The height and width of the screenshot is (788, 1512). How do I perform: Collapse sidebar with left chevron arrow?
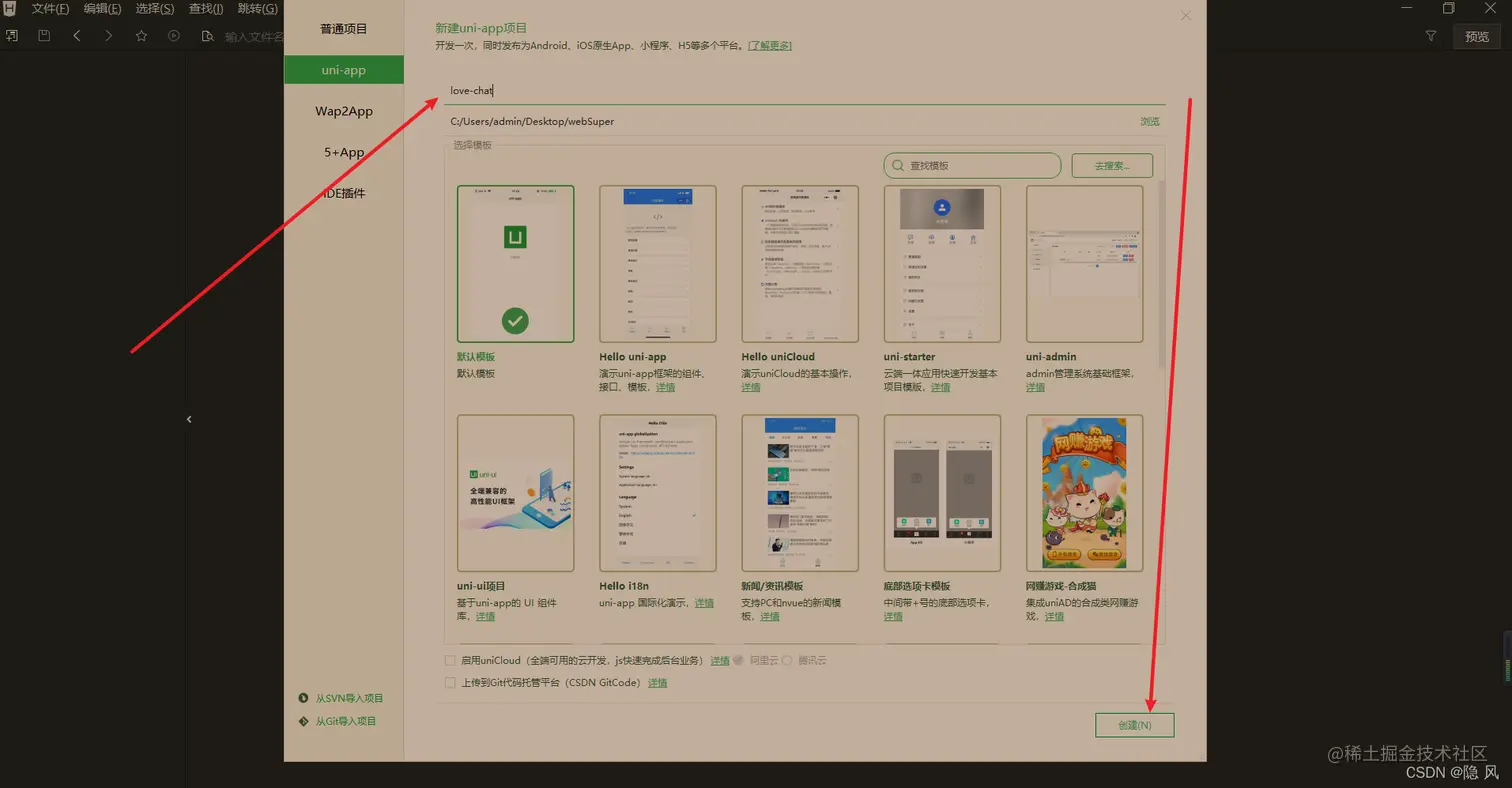coord(189,420)
